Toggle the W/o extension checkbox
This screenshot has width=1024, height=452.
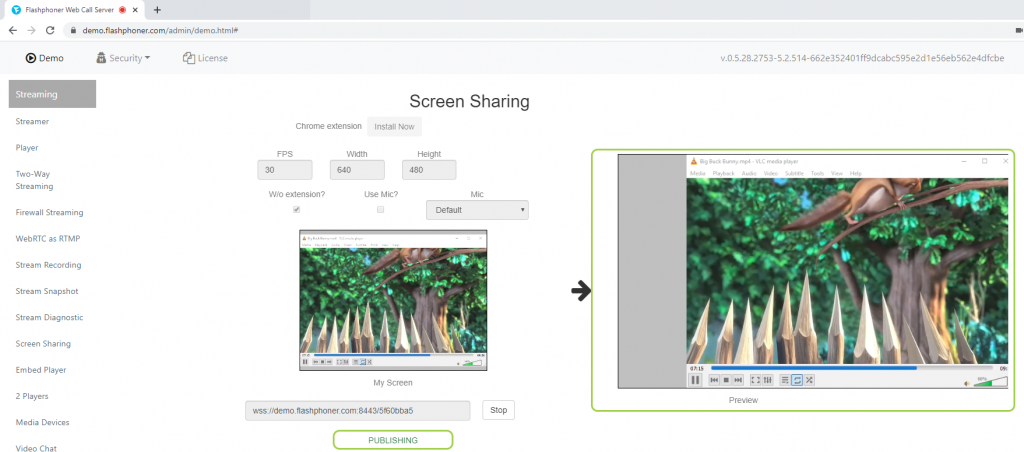pyautogui.click(x=296, y=210)
